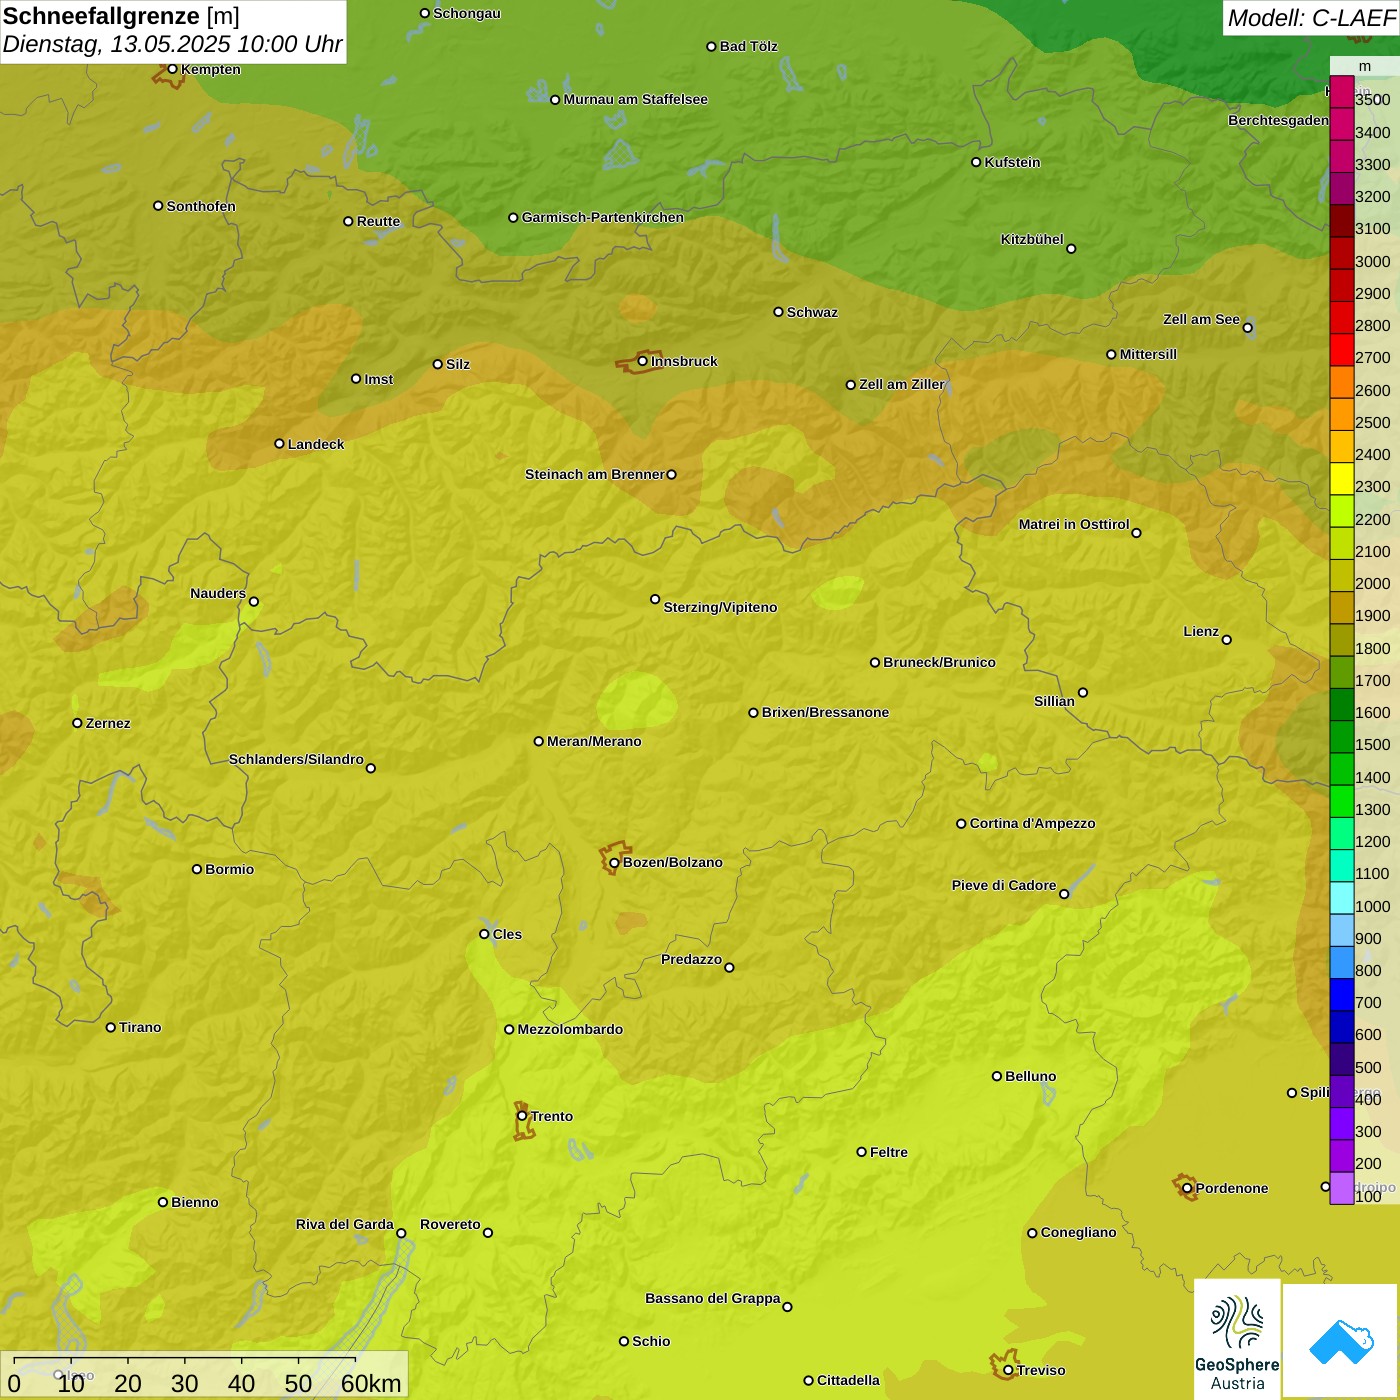Select the Sterzing/Vipiteno marker dot

click(655, 599)
